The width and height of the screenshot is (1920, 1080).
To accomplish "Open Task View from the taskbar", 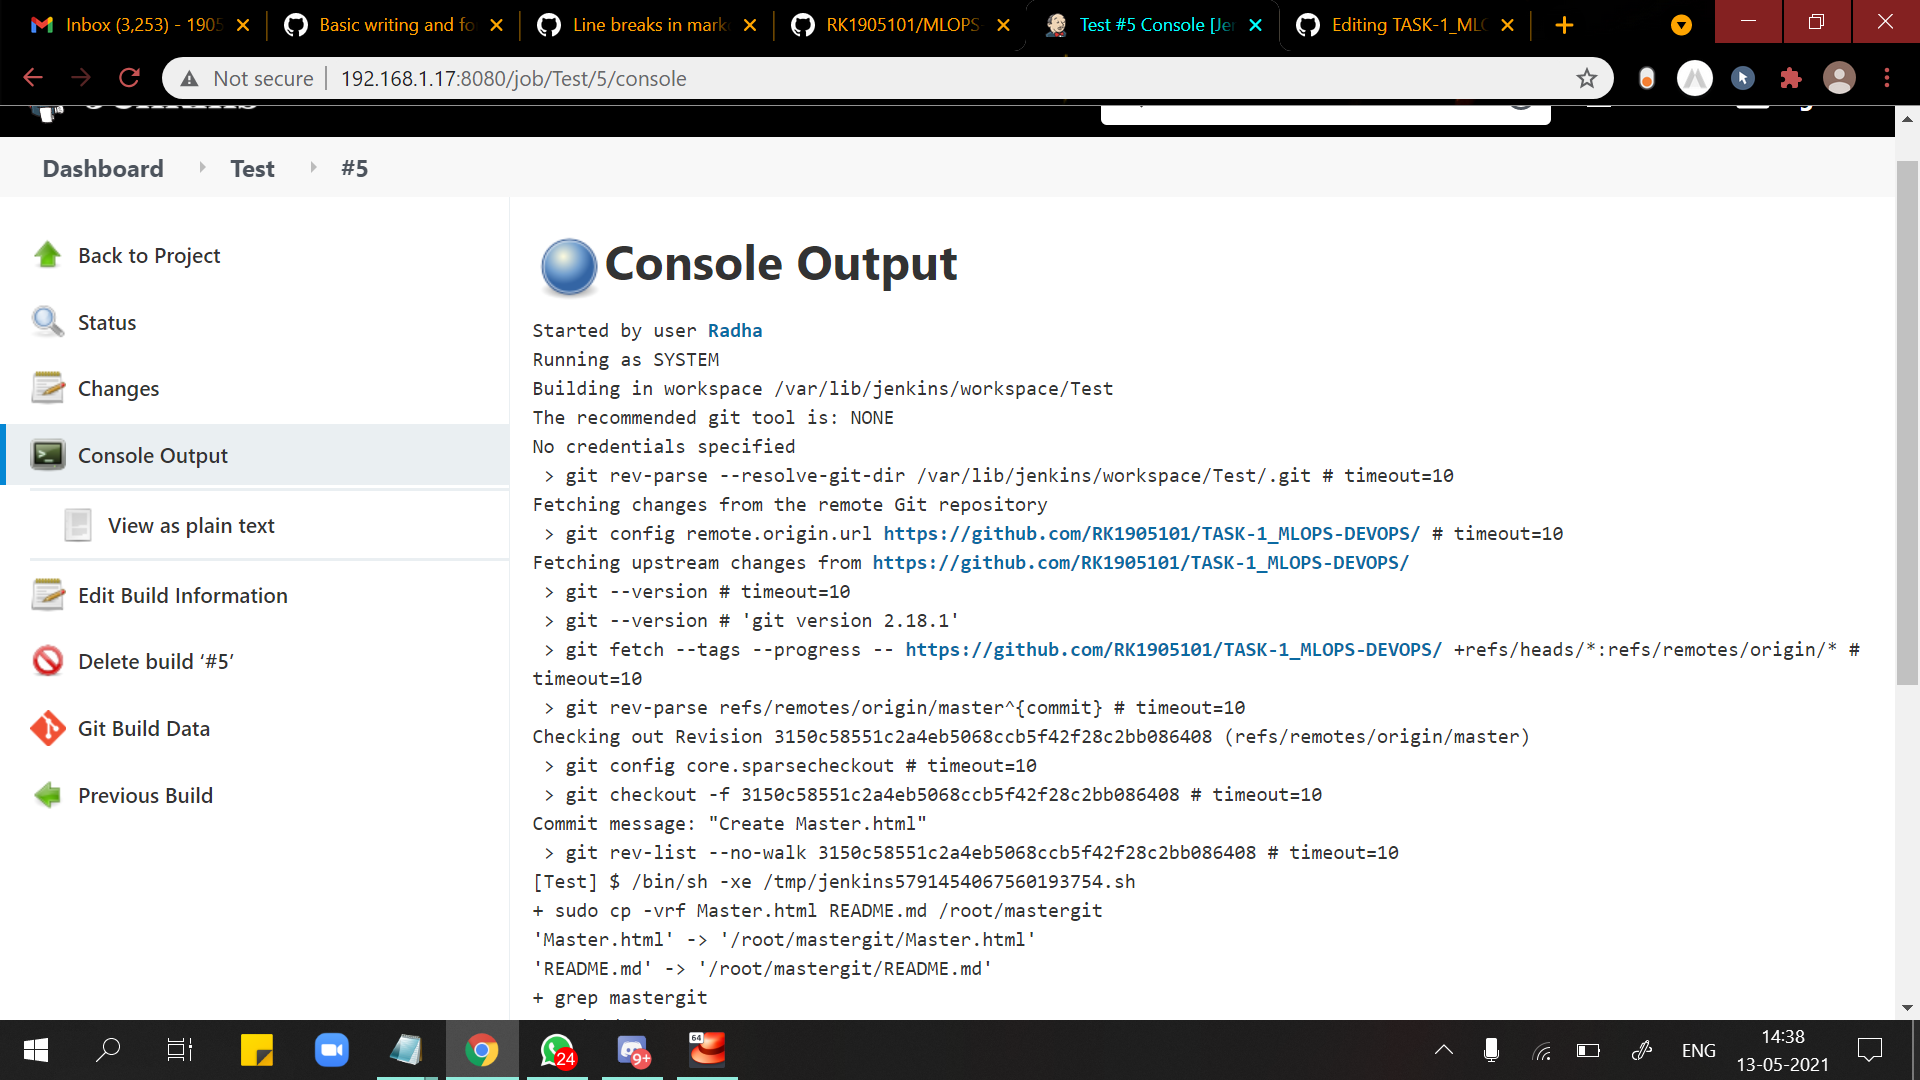I will pos(179,1050).
